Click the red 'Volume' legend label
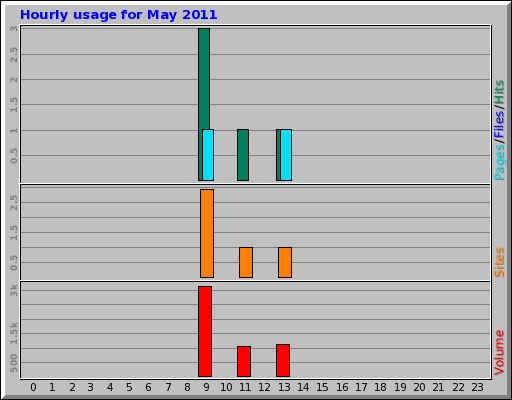This screenshot has height=400, width=512. pyautogui.click(x=499, y=353)
